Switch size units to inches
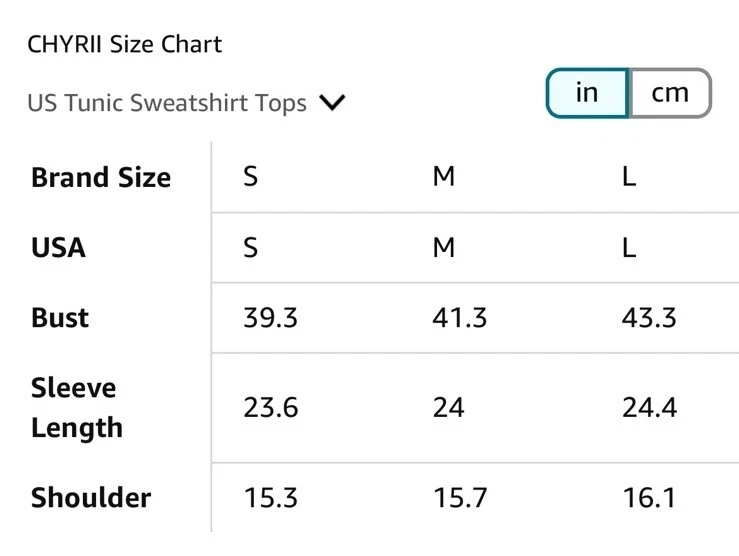Screen dimensions: 739x556 587,94
